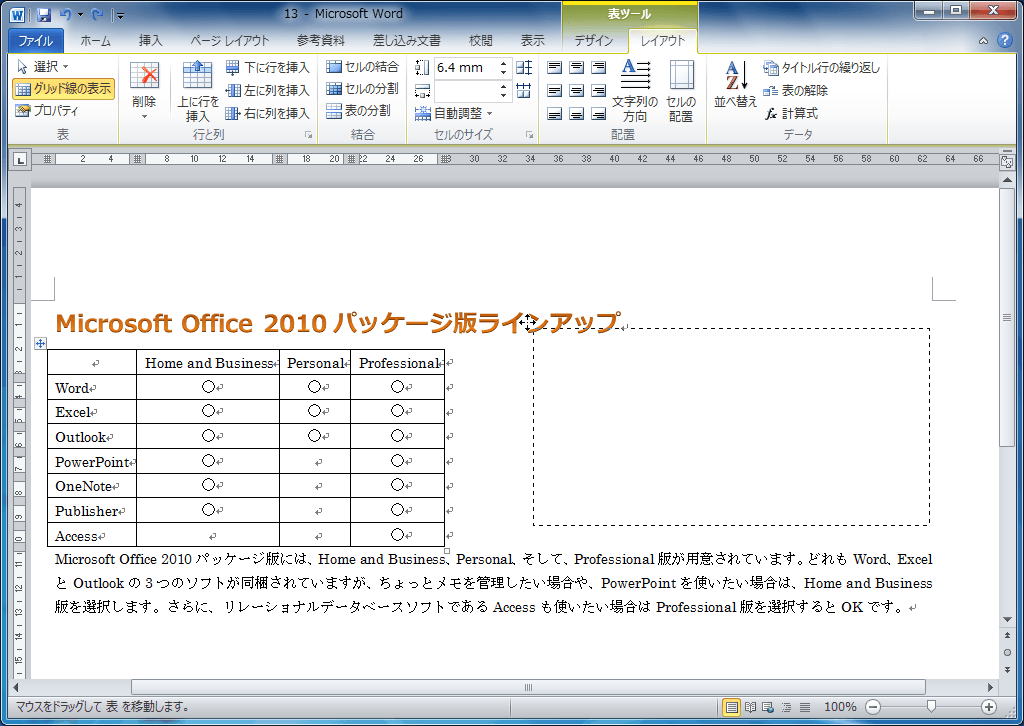Image resolution: width=1024 pixels, height=726 pixels.
Task: Increase row height with up spinner
Action: pos(504,63)
